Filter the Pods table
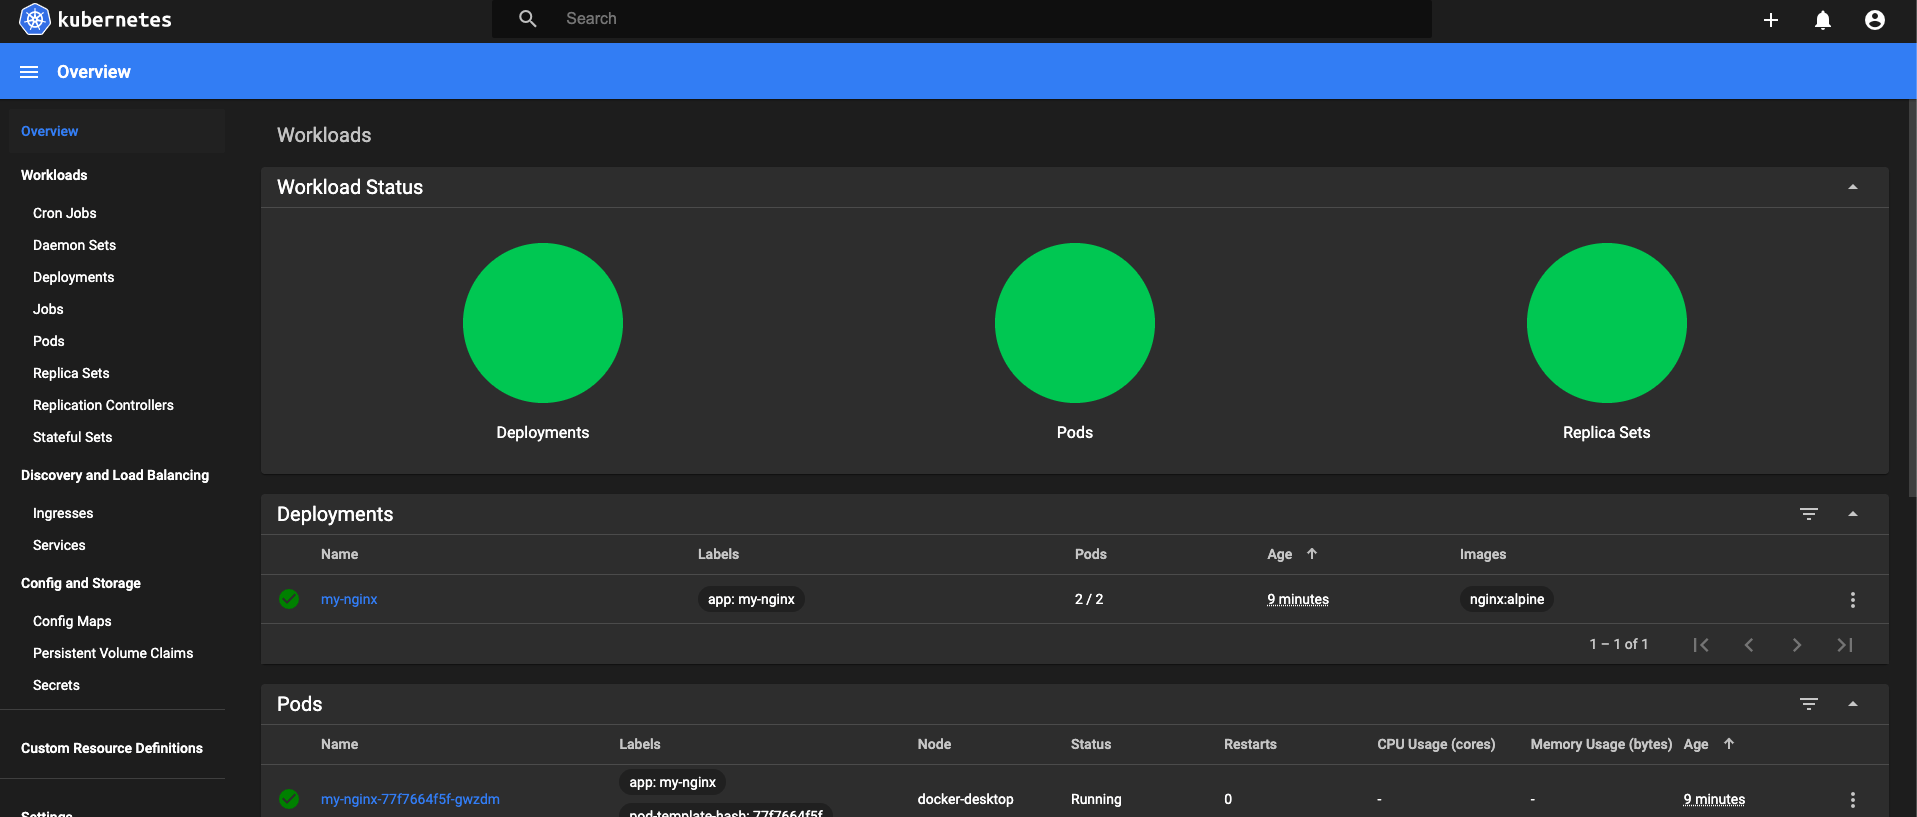Image resolution: width=1917 pixels, height=817 pixels. point(1809,704)
